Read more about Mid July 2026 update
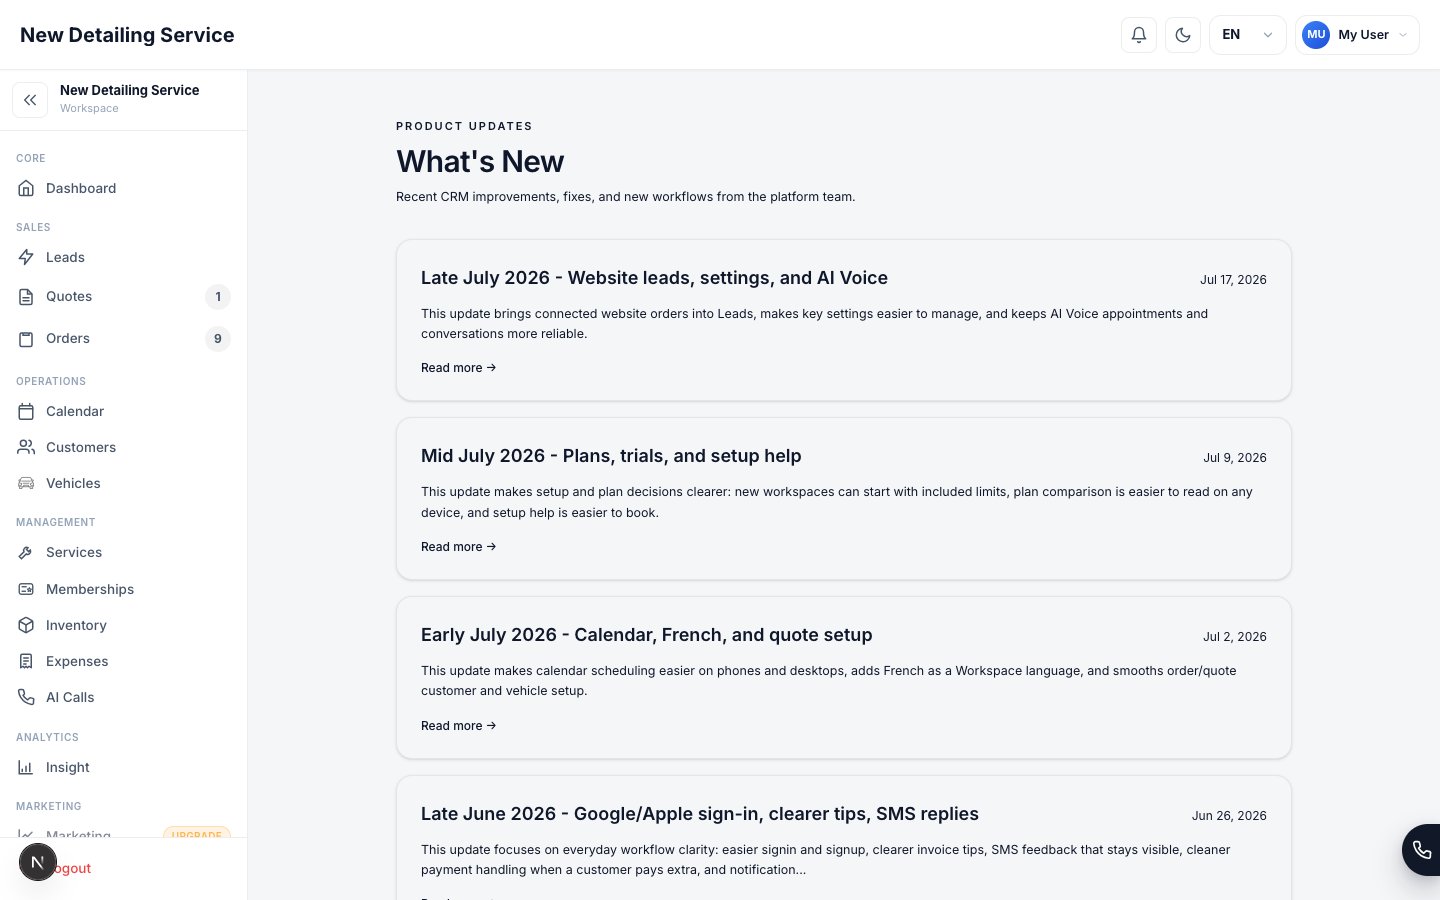This screenshot has height=900, width=1440. 459,547
